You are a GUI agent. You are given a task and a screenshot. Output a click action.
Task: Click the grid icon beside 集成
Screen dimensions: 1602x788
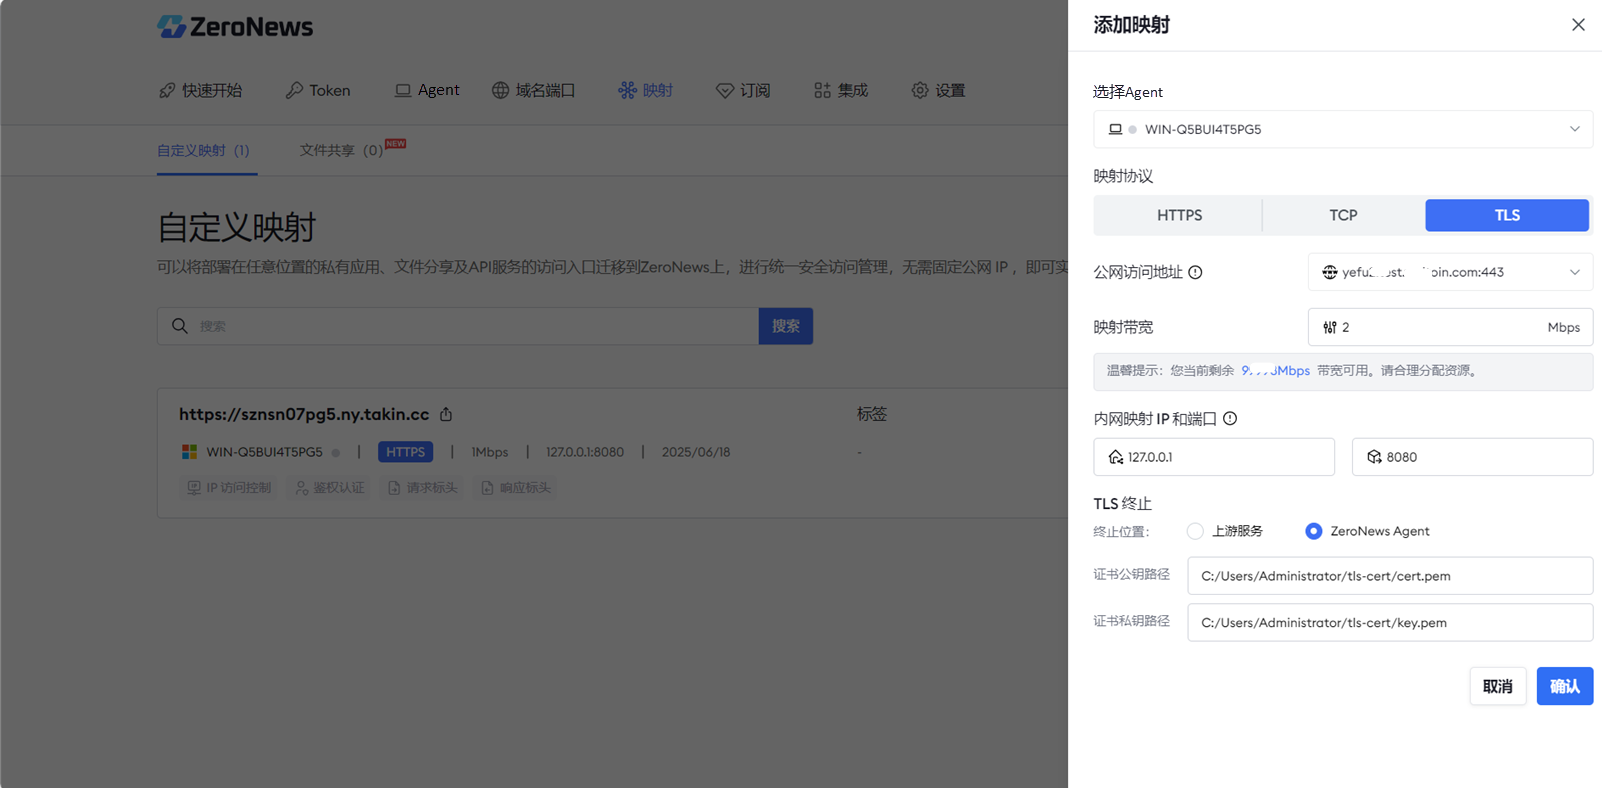[823, 90]
